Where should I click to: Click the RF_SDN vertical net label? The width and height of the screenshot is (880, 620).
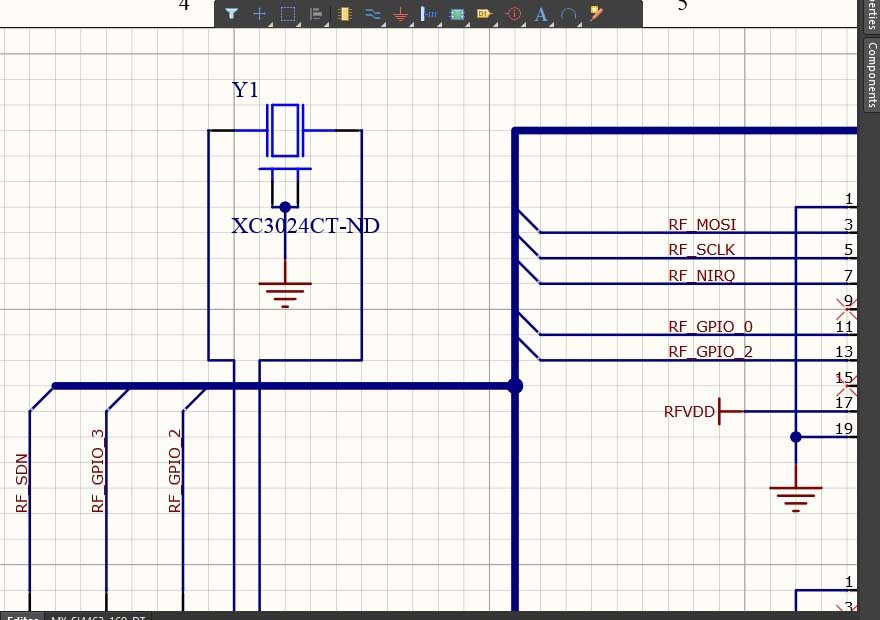(x=21, y=482)
